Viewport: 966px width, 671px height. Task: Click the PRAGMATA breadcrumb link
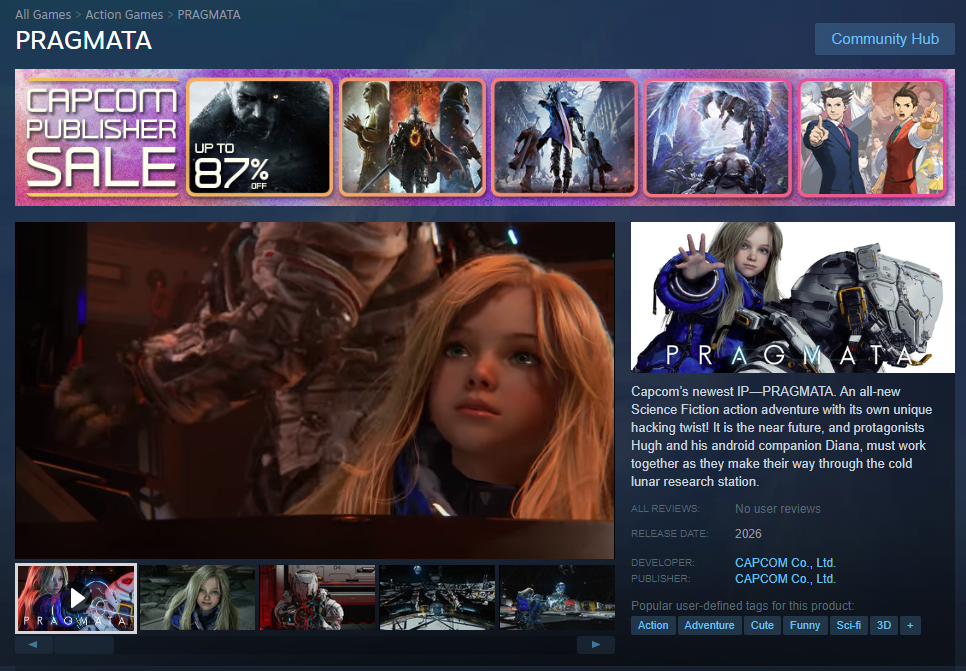pyautogui.click(x=209, y=14)
